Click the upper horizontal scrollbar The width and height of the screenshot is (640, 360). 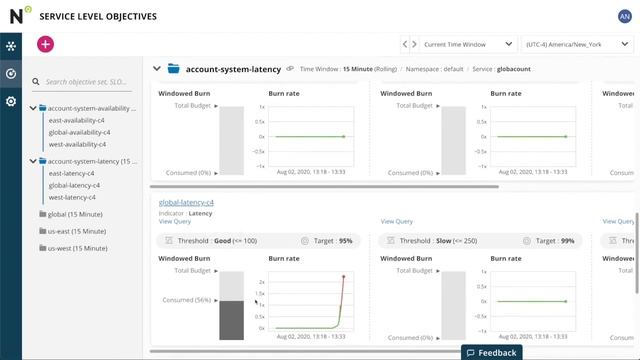(x=324, y=187)
